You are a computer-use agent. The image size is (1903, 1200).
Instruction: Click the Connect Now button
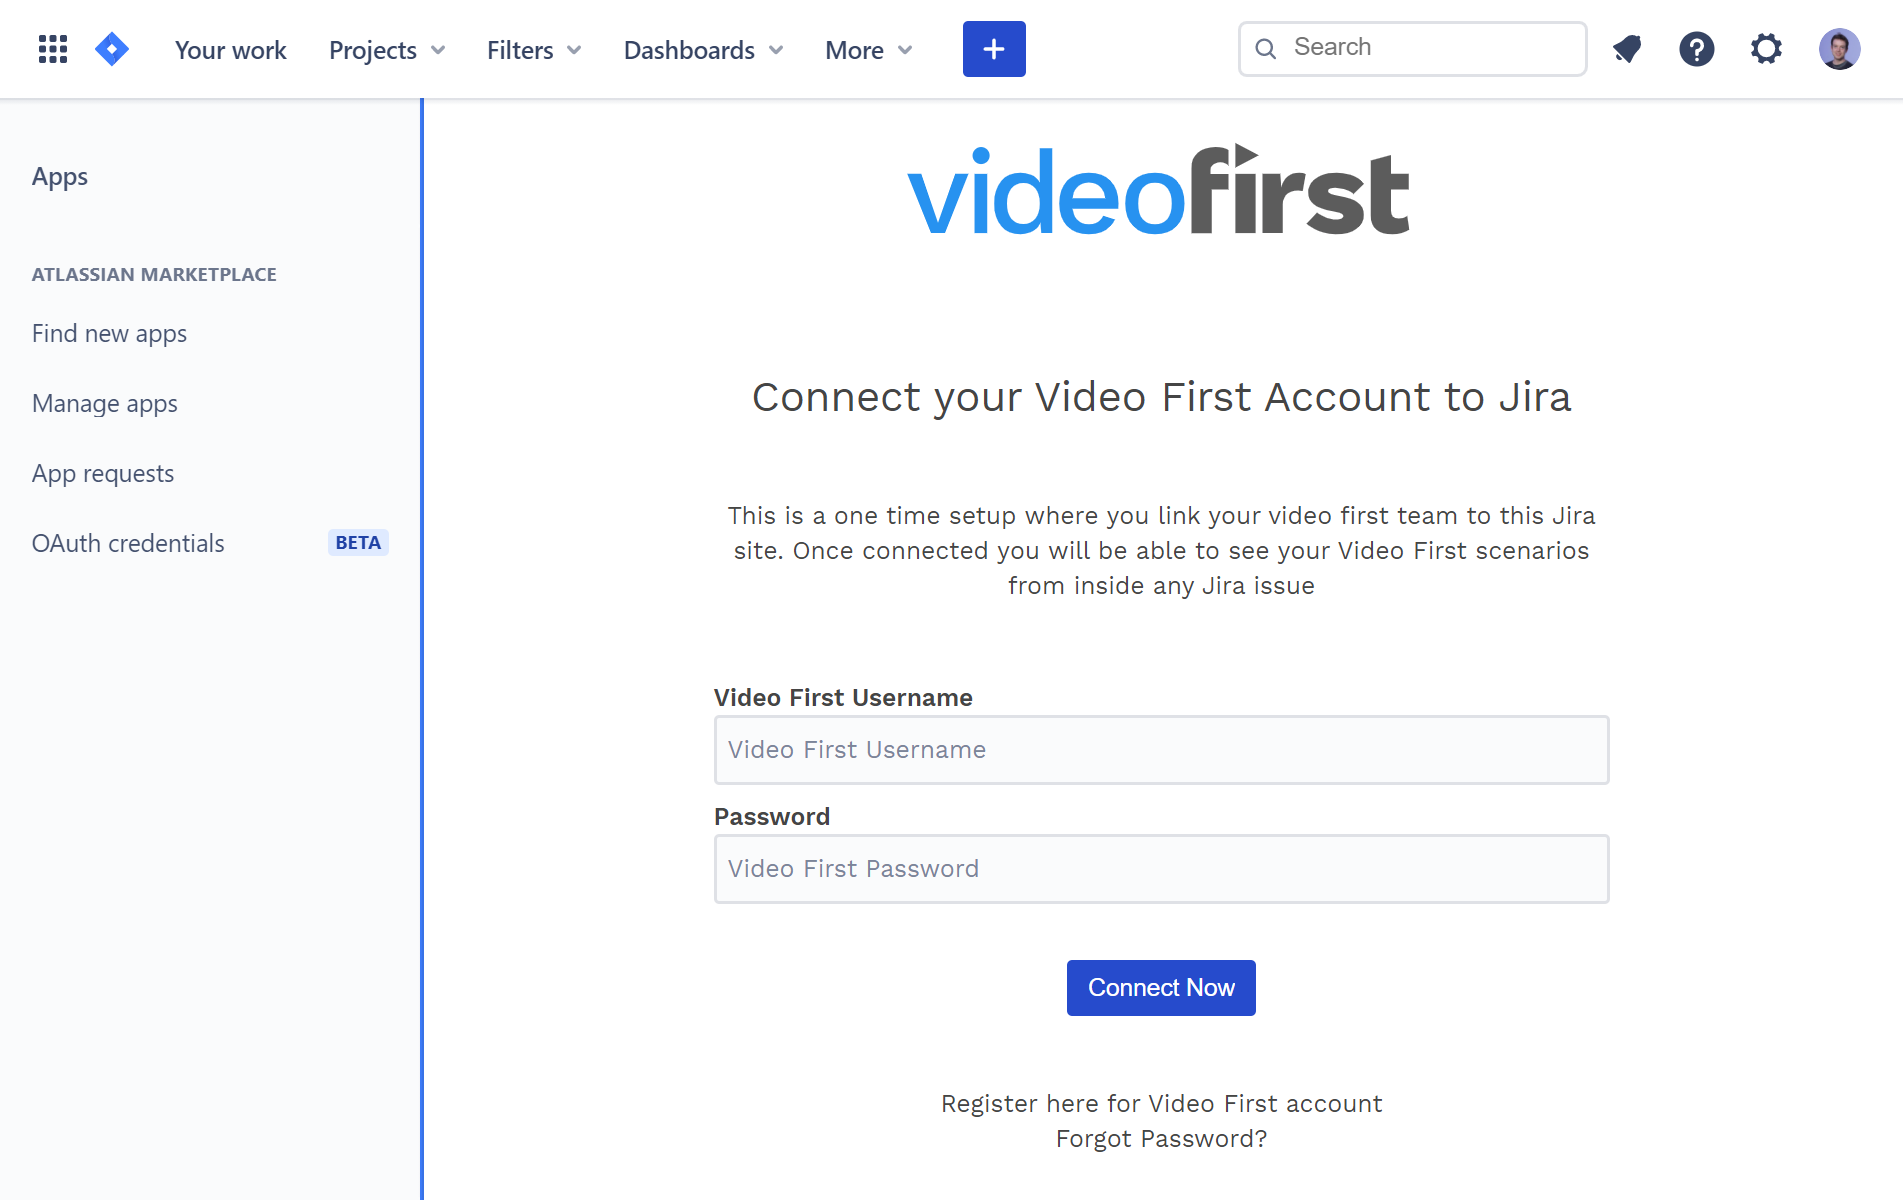pos(1160,987)
